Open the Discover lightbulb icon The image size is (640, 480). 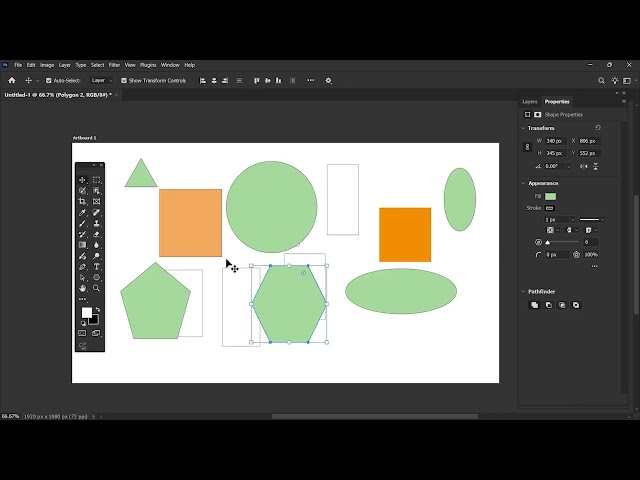615,81
